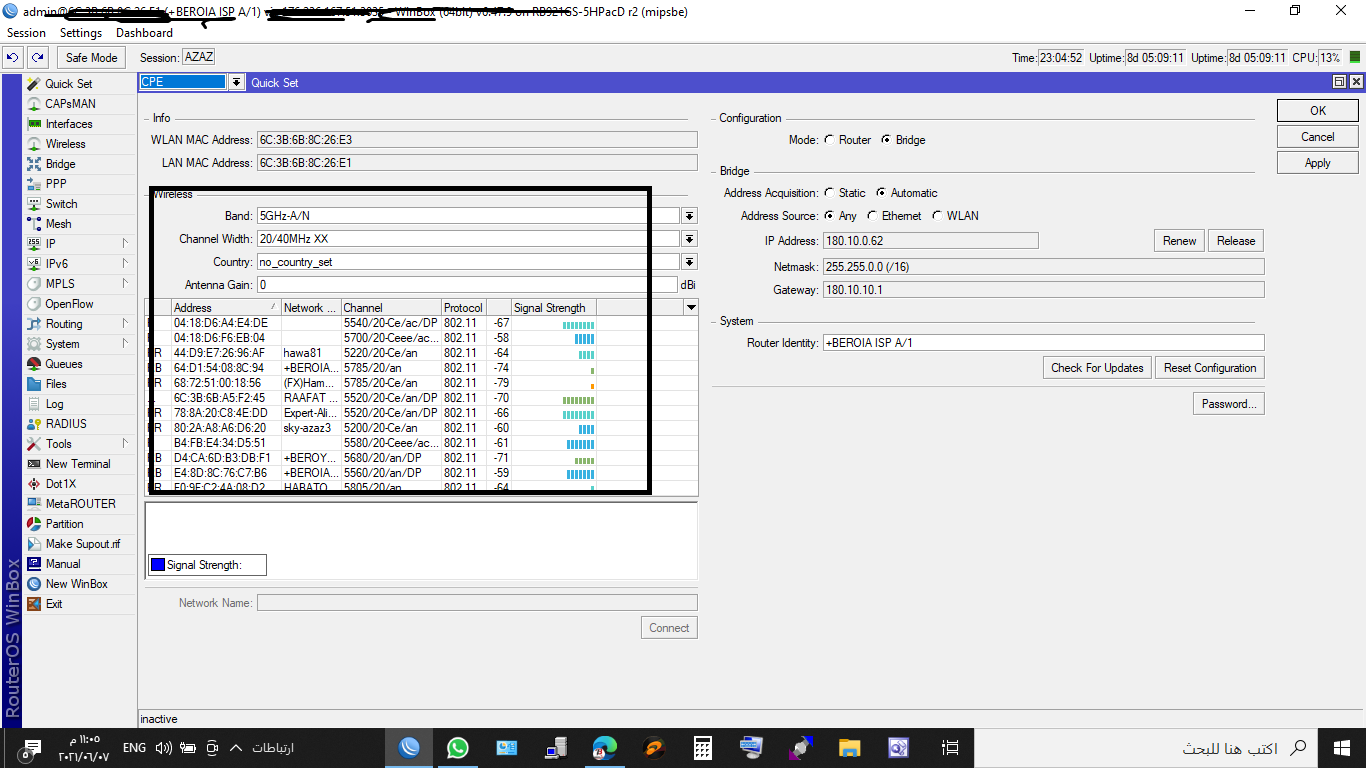The image size is (1366, 768).
Task: Expand the Routing submenu
Action: point(126,324)
